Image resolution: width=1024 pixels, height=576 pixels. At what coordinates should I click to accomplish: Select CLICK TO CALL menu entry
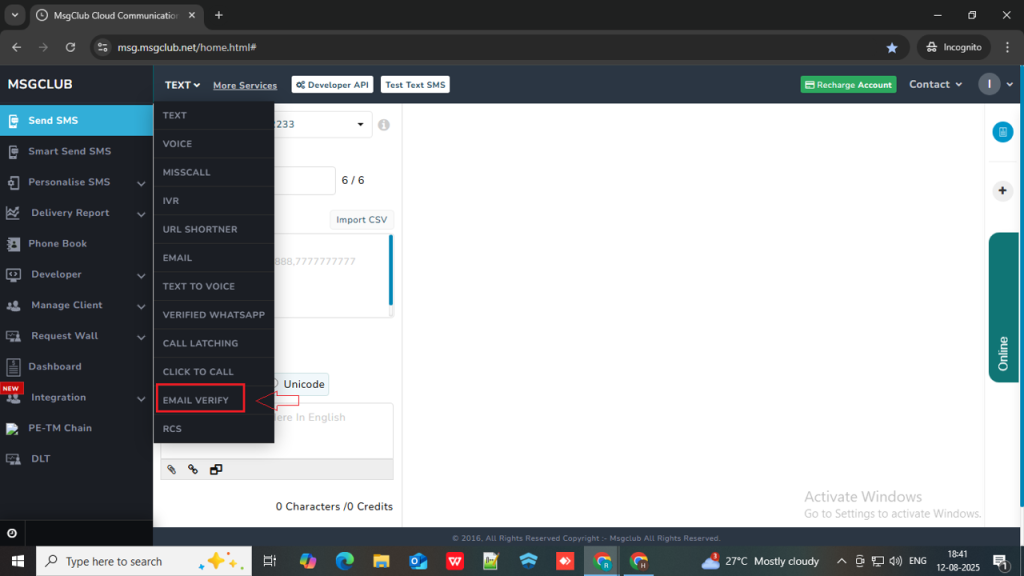click(214, 372)
